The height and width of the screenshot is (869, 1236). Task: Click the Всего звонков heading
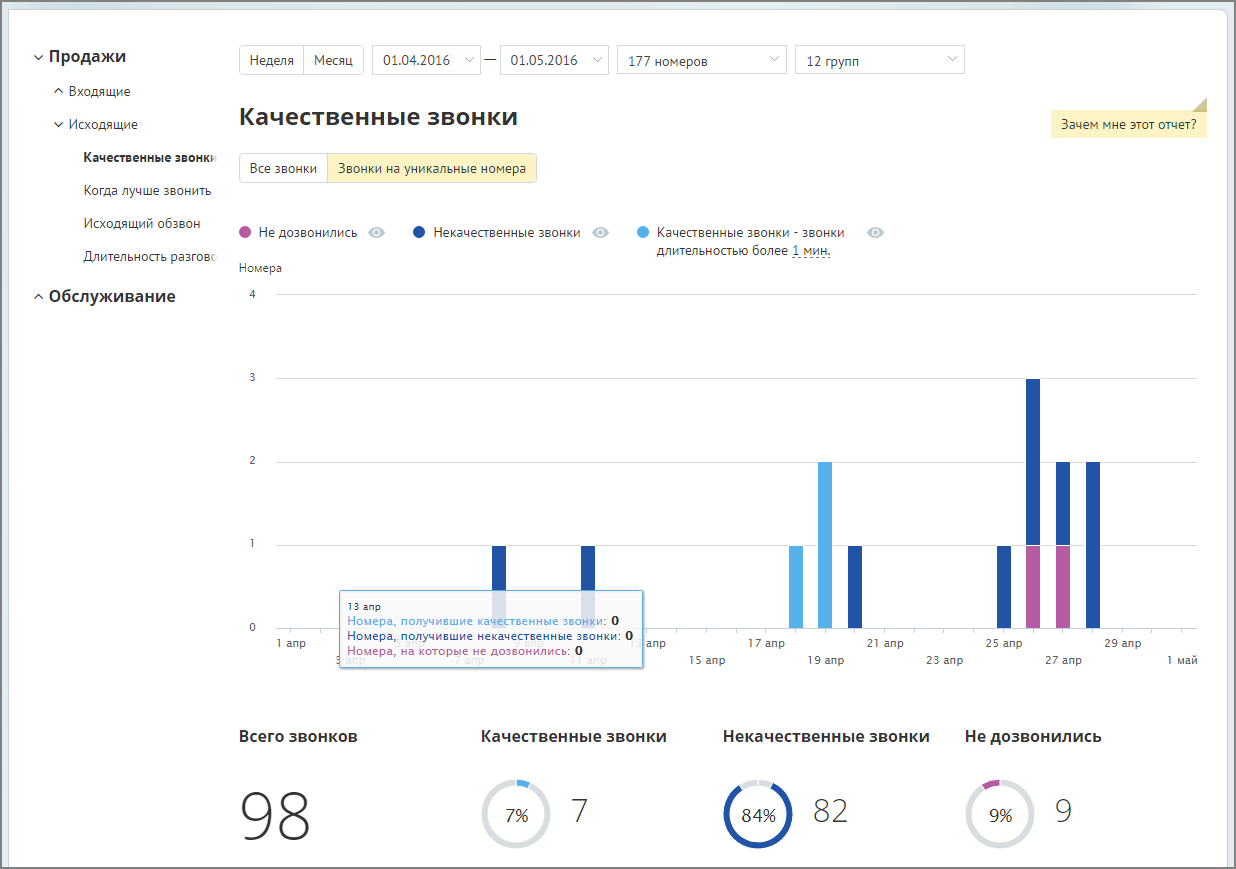298,736
